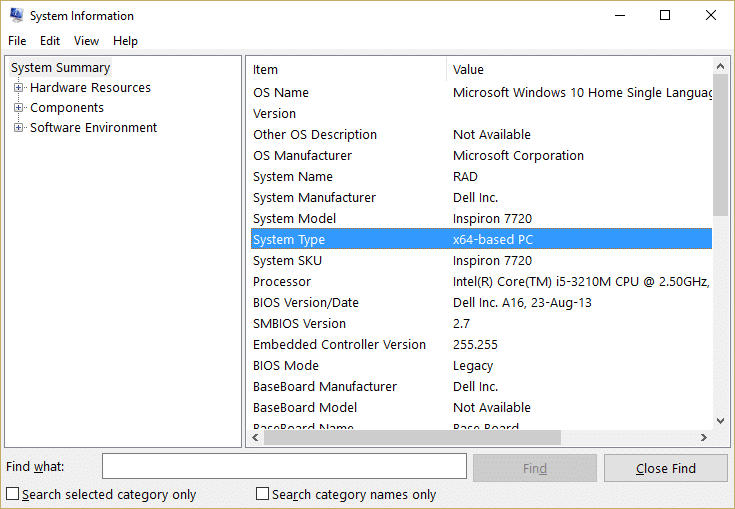Expand the Software Environment node
The image size is (735, 509).
[18, 127]
